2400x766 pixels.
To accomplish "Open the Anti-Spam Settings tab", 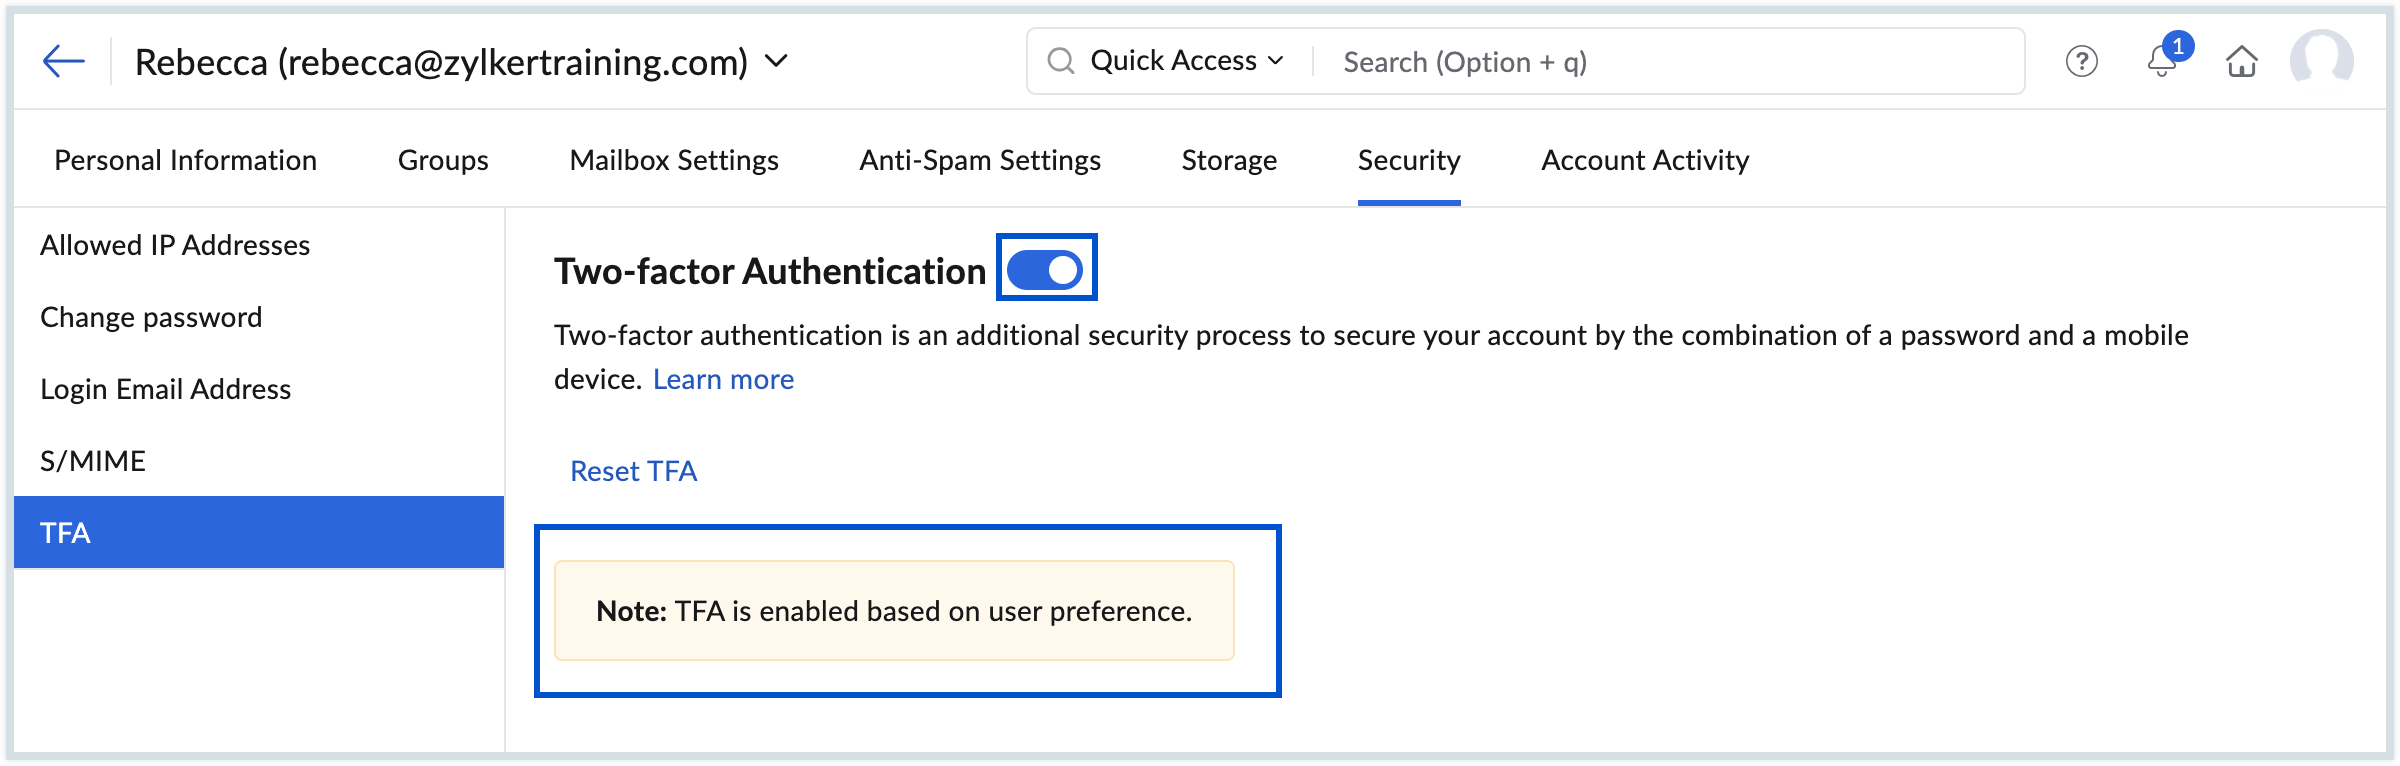I will (980, 161).
